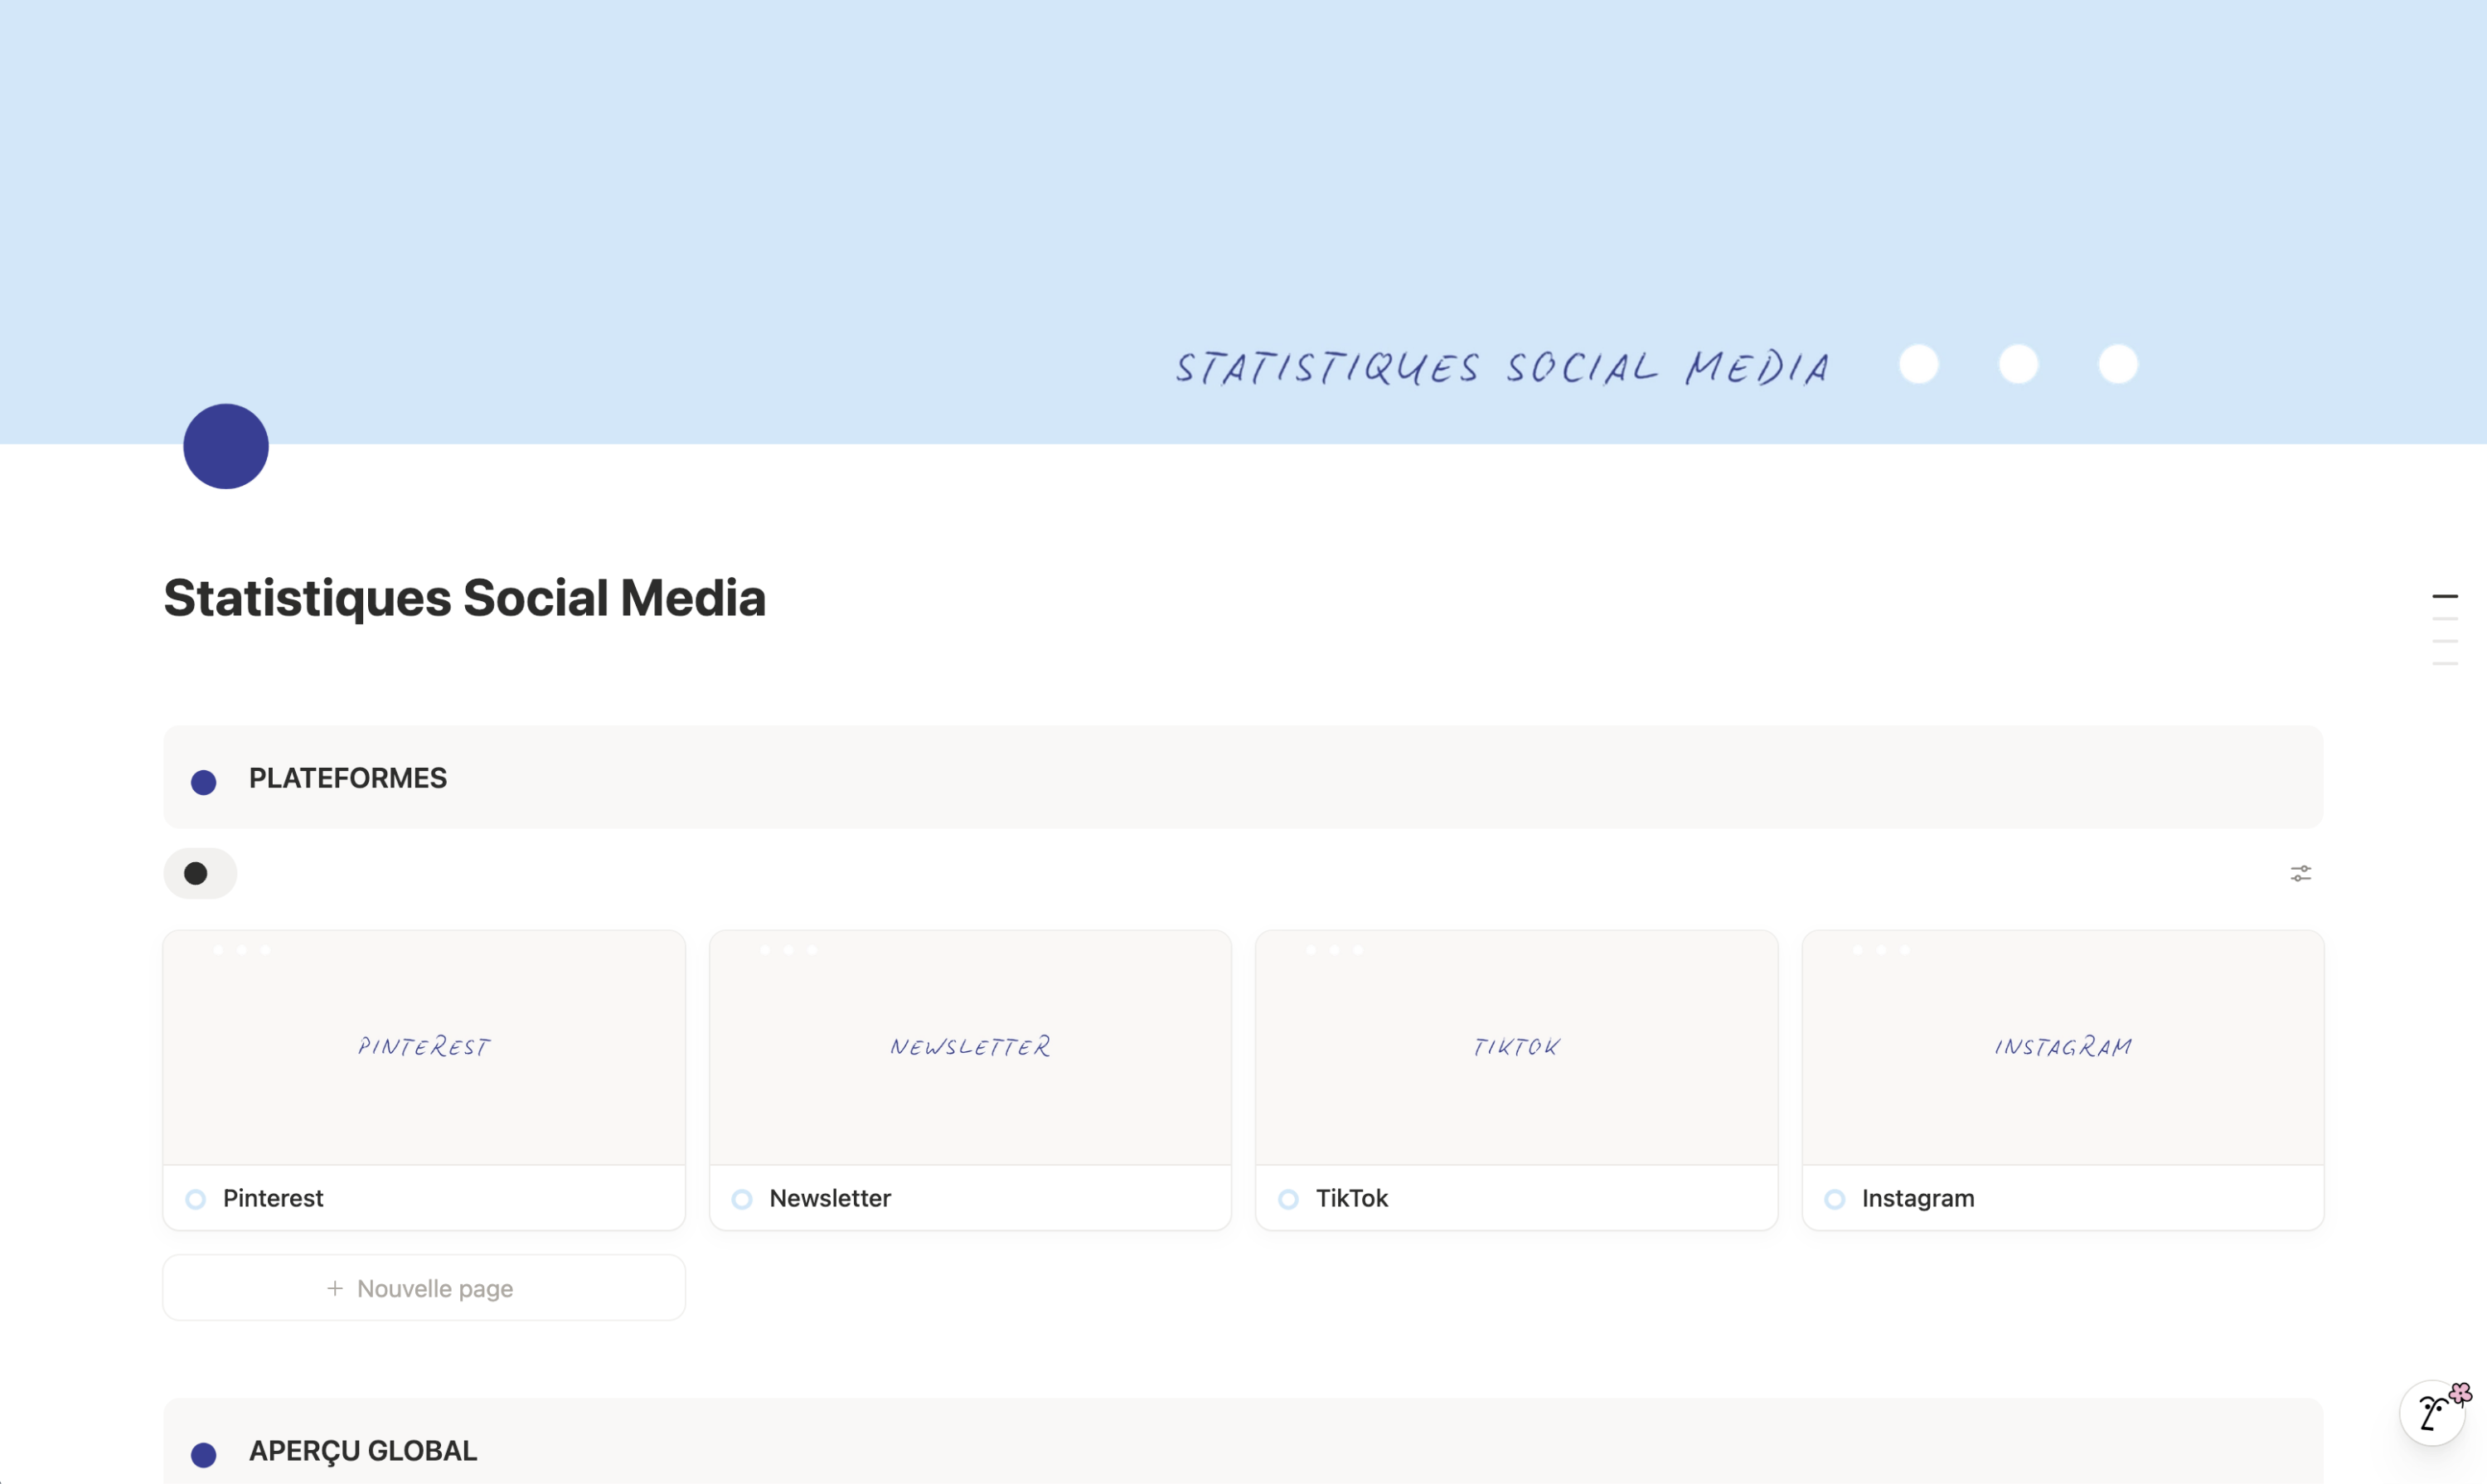Click the blue dot next to APERÇU GLOBAL
Image resolution: width=2487 pixels, height=1484 pixels.
point(204,1455)
